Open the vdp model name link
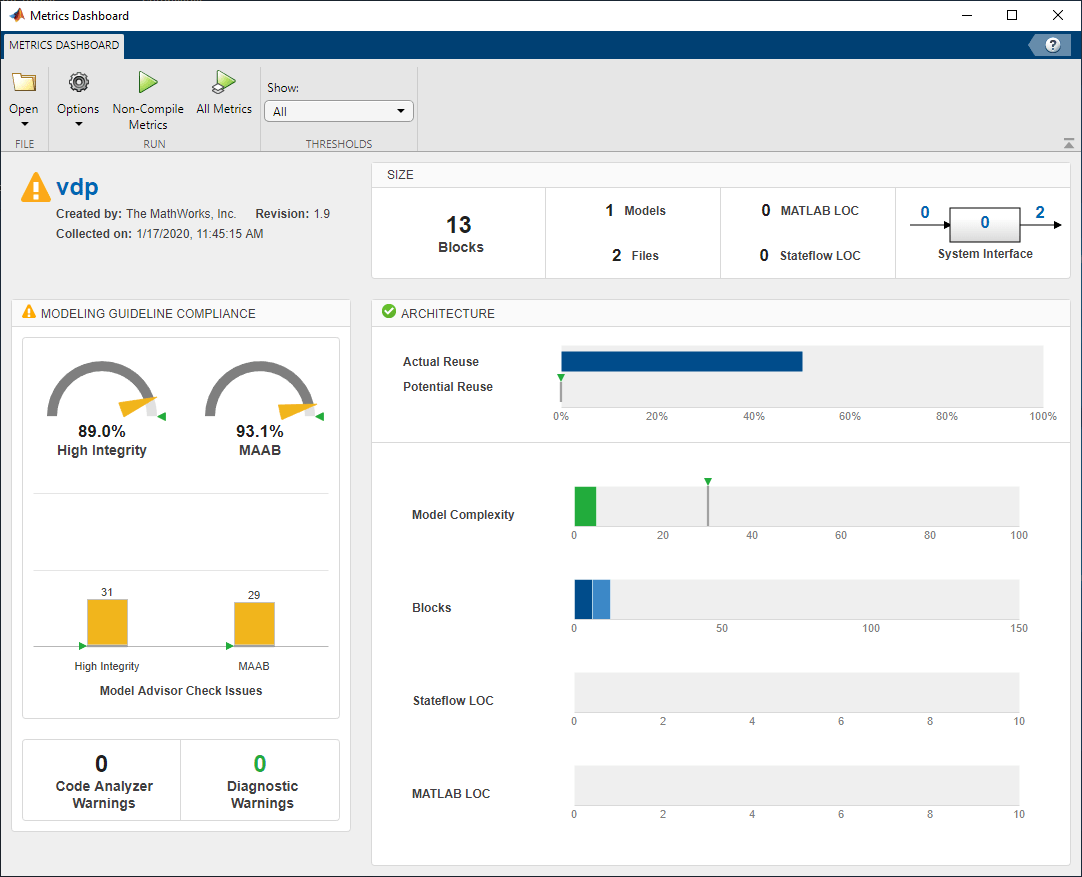1082x877 pixels. point(77,187)
